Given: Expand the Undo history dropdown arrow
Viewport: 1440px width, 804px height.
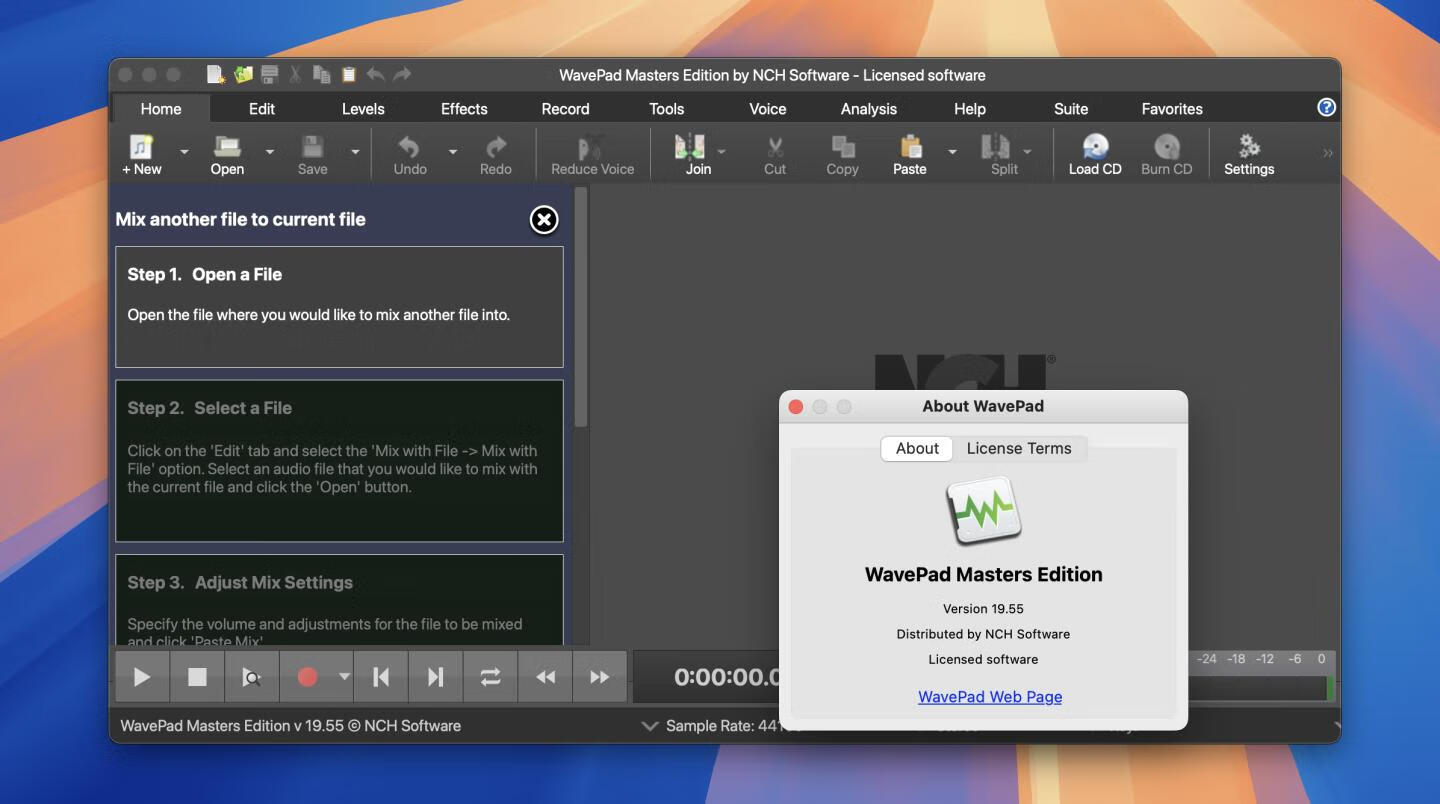Looking at the screenshot, I should click(453, 152).
